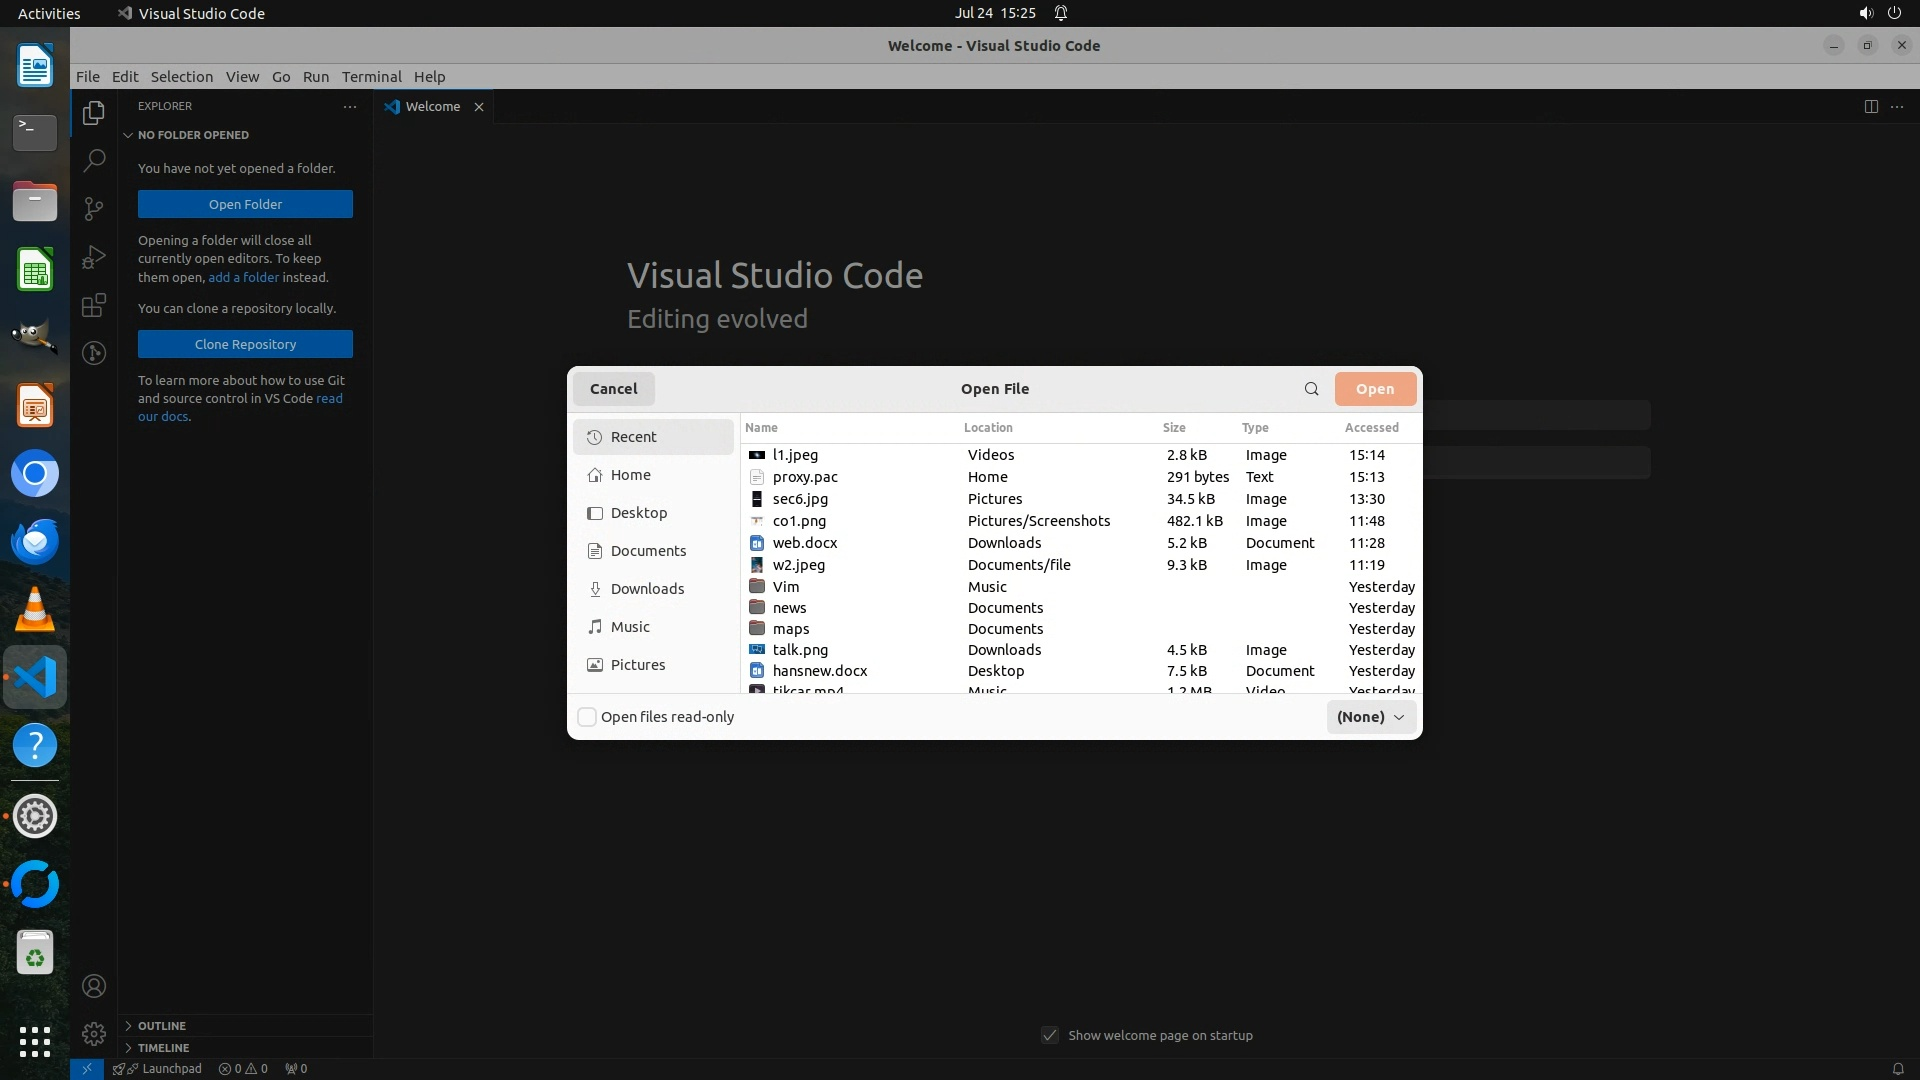This screenshot has height=1080, width=1920.
Task: Open the Terminal menu
Action: 371,77
